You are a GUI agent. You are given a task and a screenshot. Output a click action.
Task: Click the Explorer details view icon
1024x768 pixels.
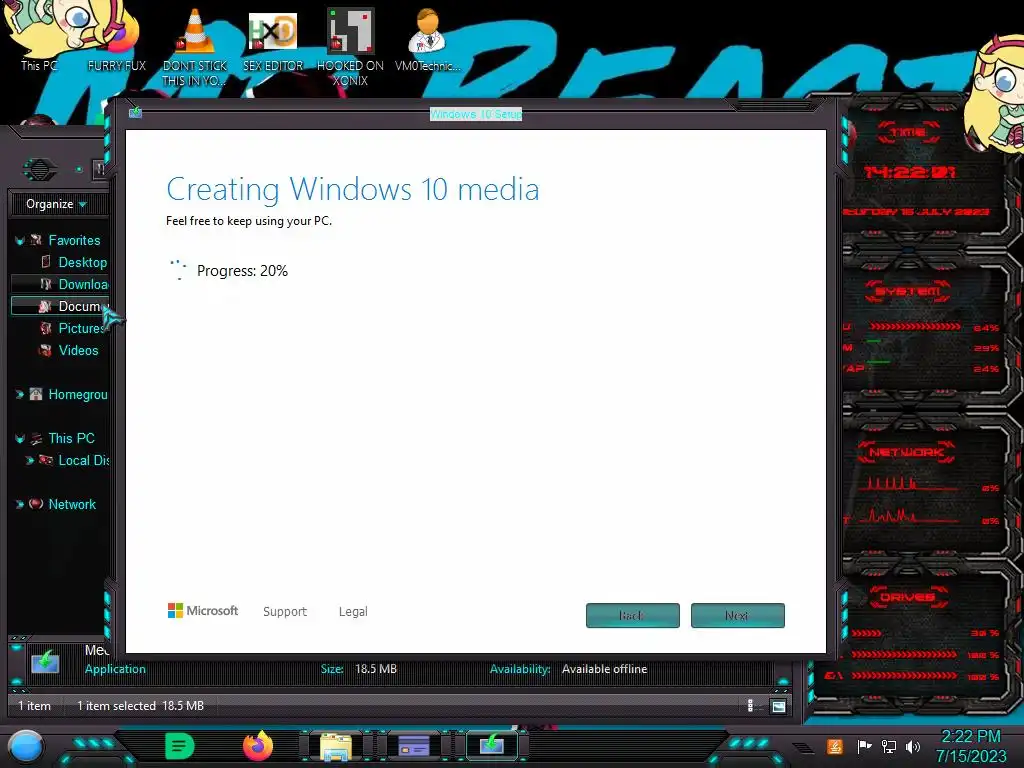point(750,705)
